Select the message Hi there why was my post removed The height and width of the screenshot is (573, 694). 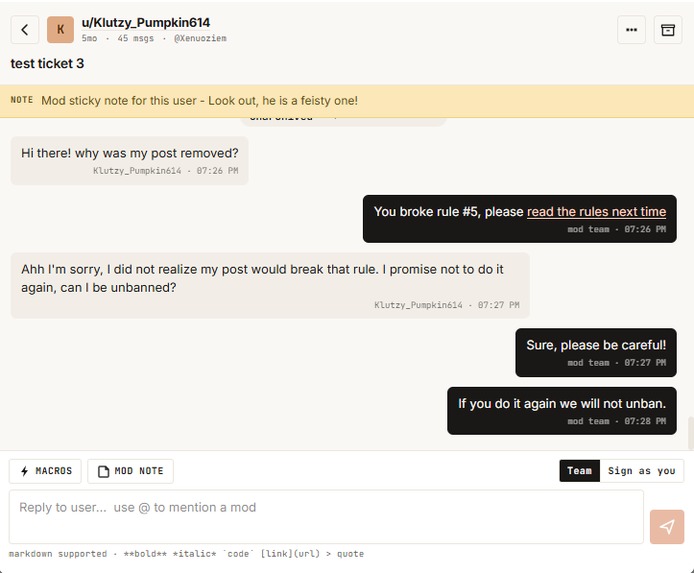130,161
